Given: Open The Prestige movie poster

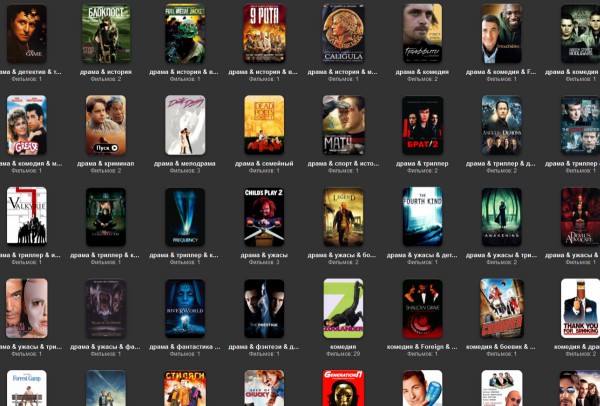Looking at the screenshot, I should click(x=264, y=308).
